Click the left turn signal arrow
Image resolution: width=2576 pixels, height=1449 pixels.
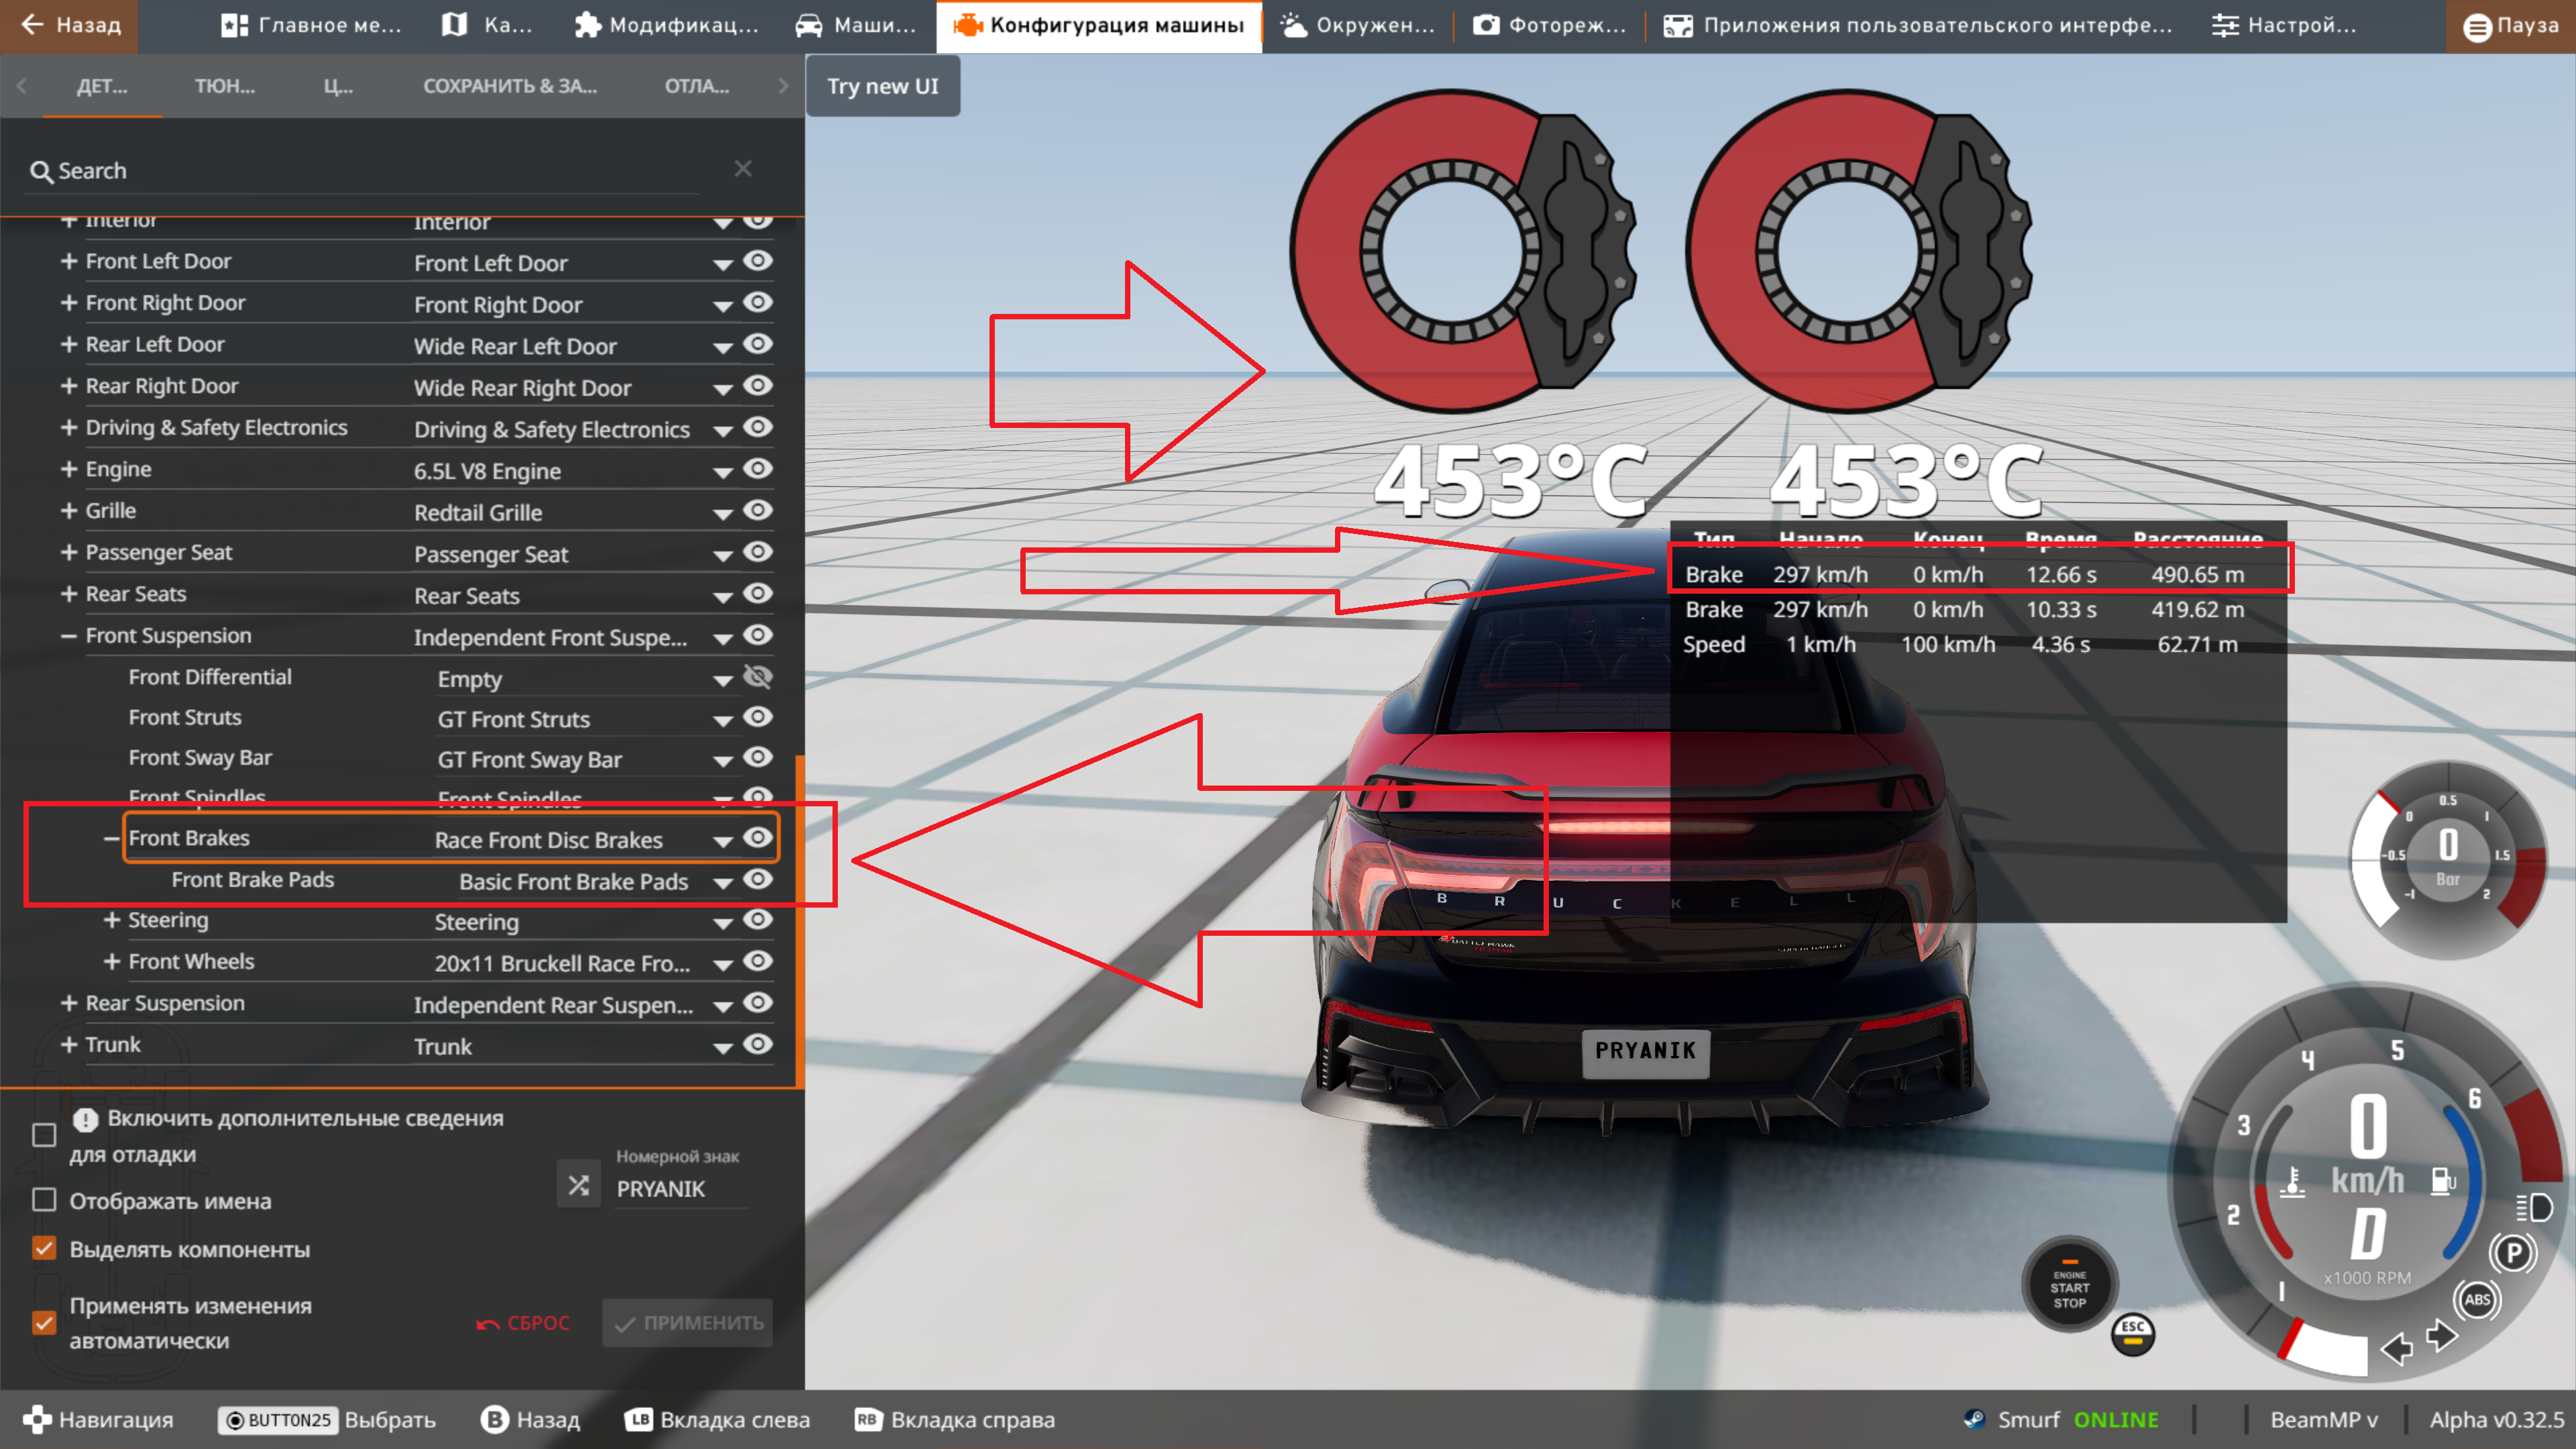(x=2396, y=1349)
